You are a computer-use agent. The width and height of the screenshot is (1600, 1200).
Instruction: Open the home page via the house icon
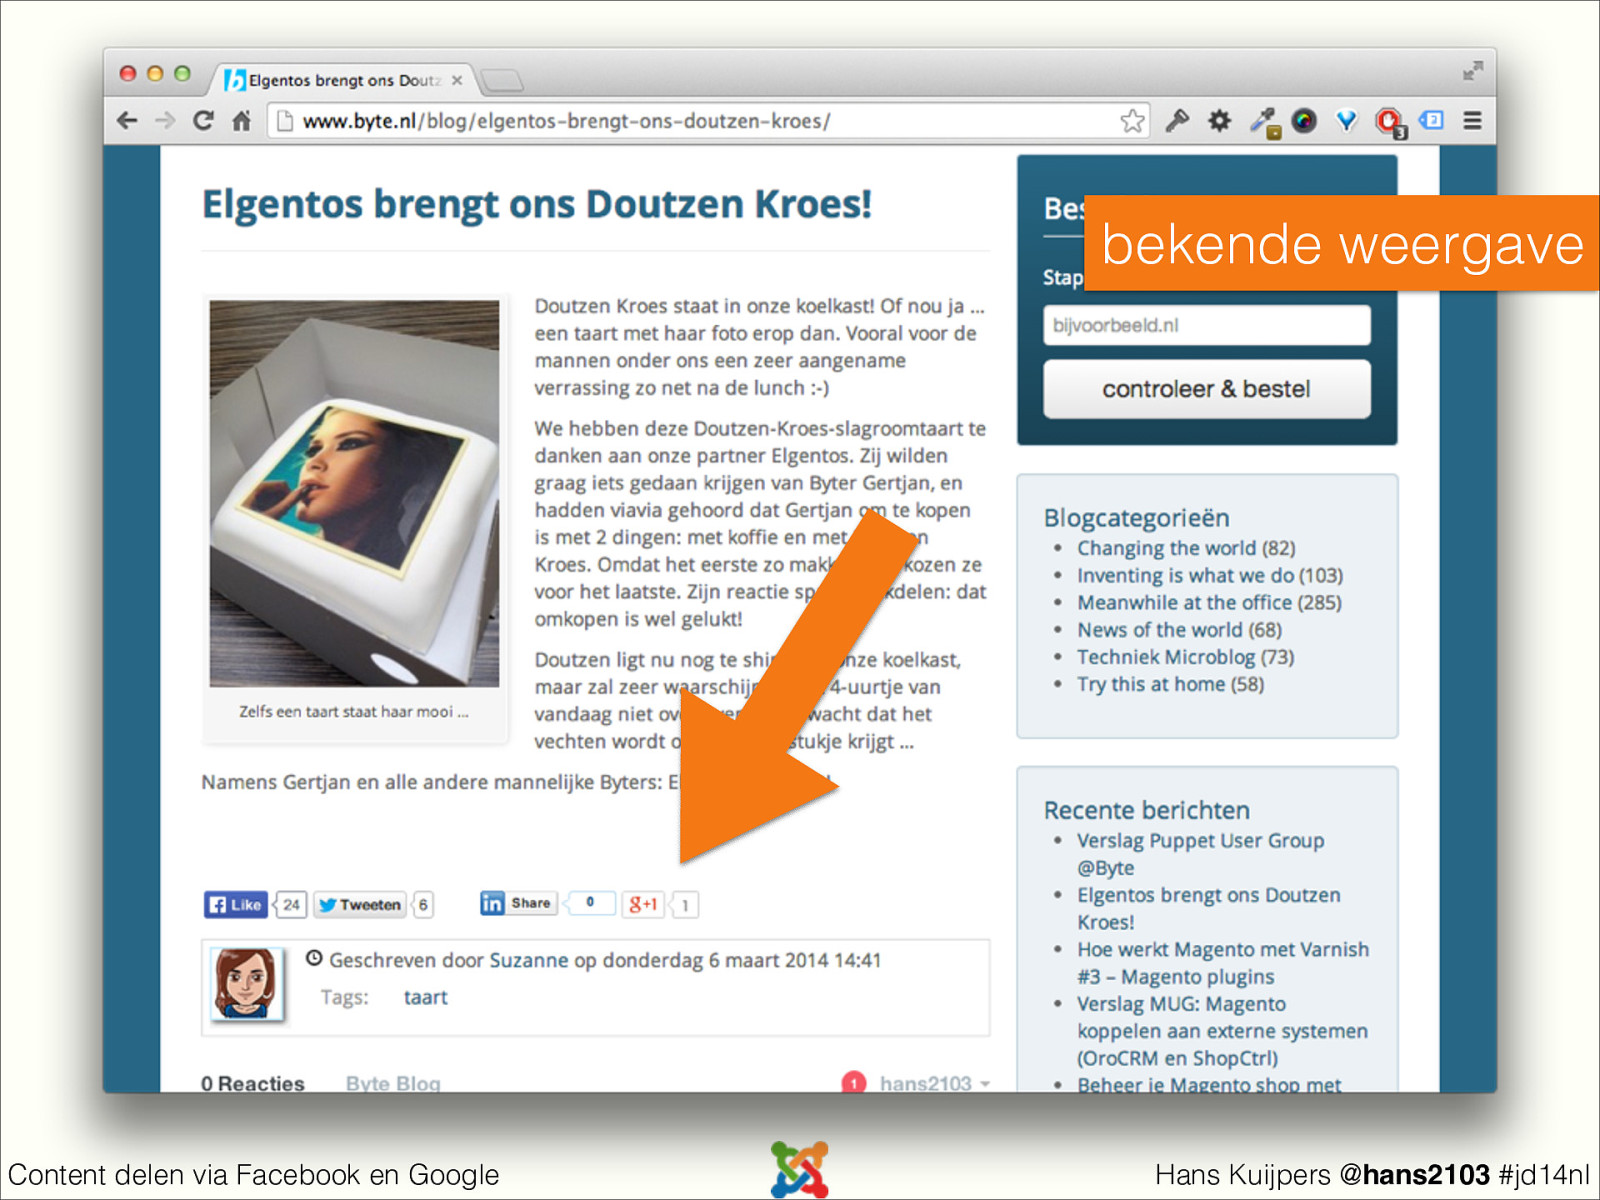tap(241, 121)
